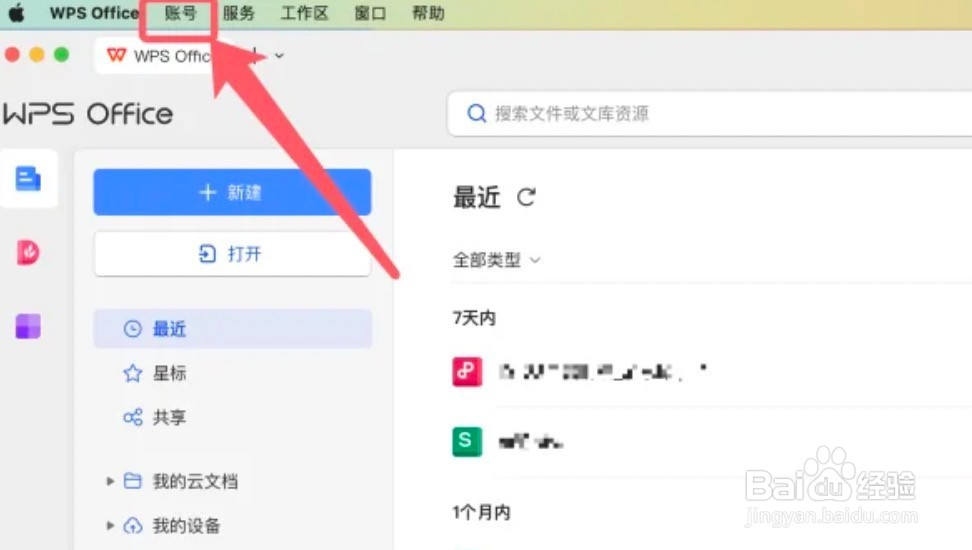Open the purple apps sidebar icon
972x550 pixels.
click(28, 326)
